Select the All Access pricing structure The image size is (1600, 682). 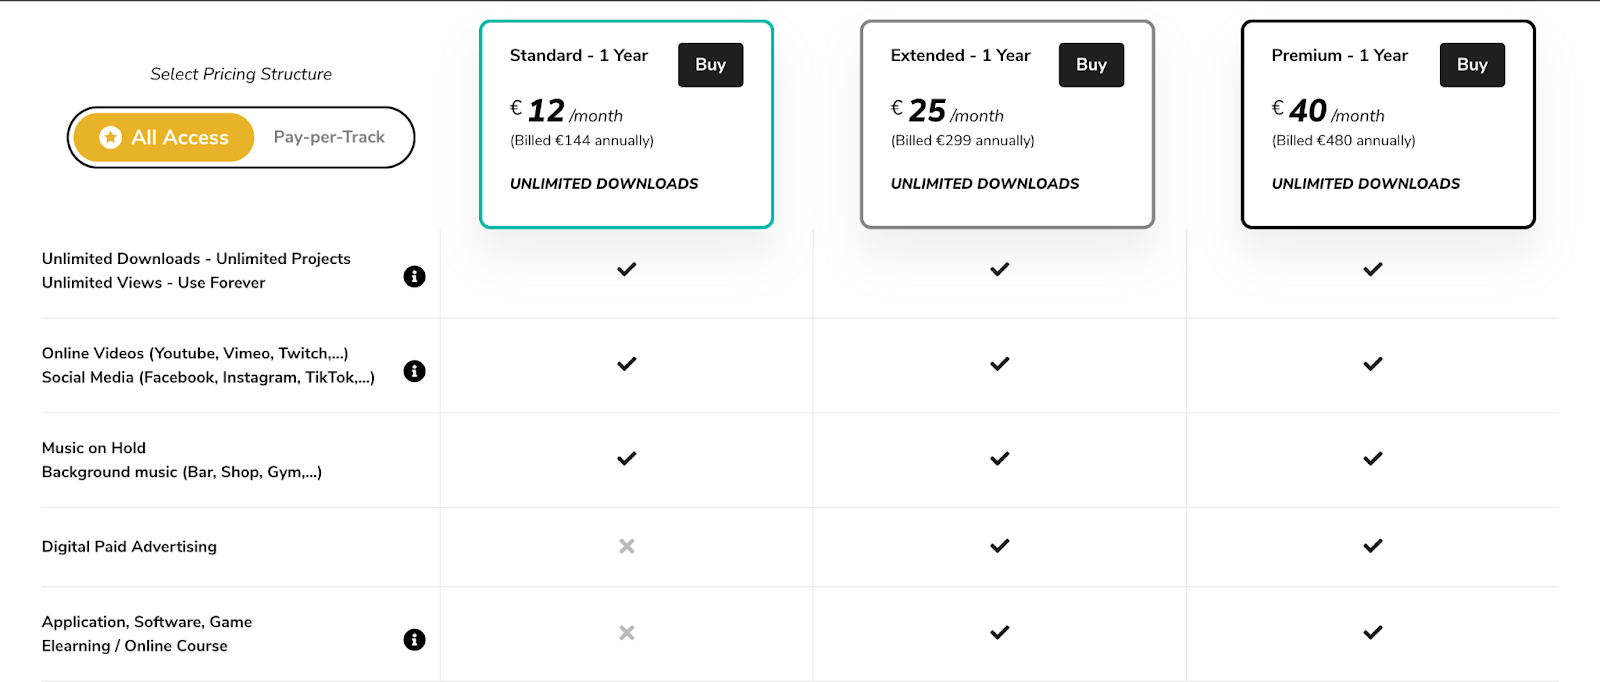tap(164, 137)
